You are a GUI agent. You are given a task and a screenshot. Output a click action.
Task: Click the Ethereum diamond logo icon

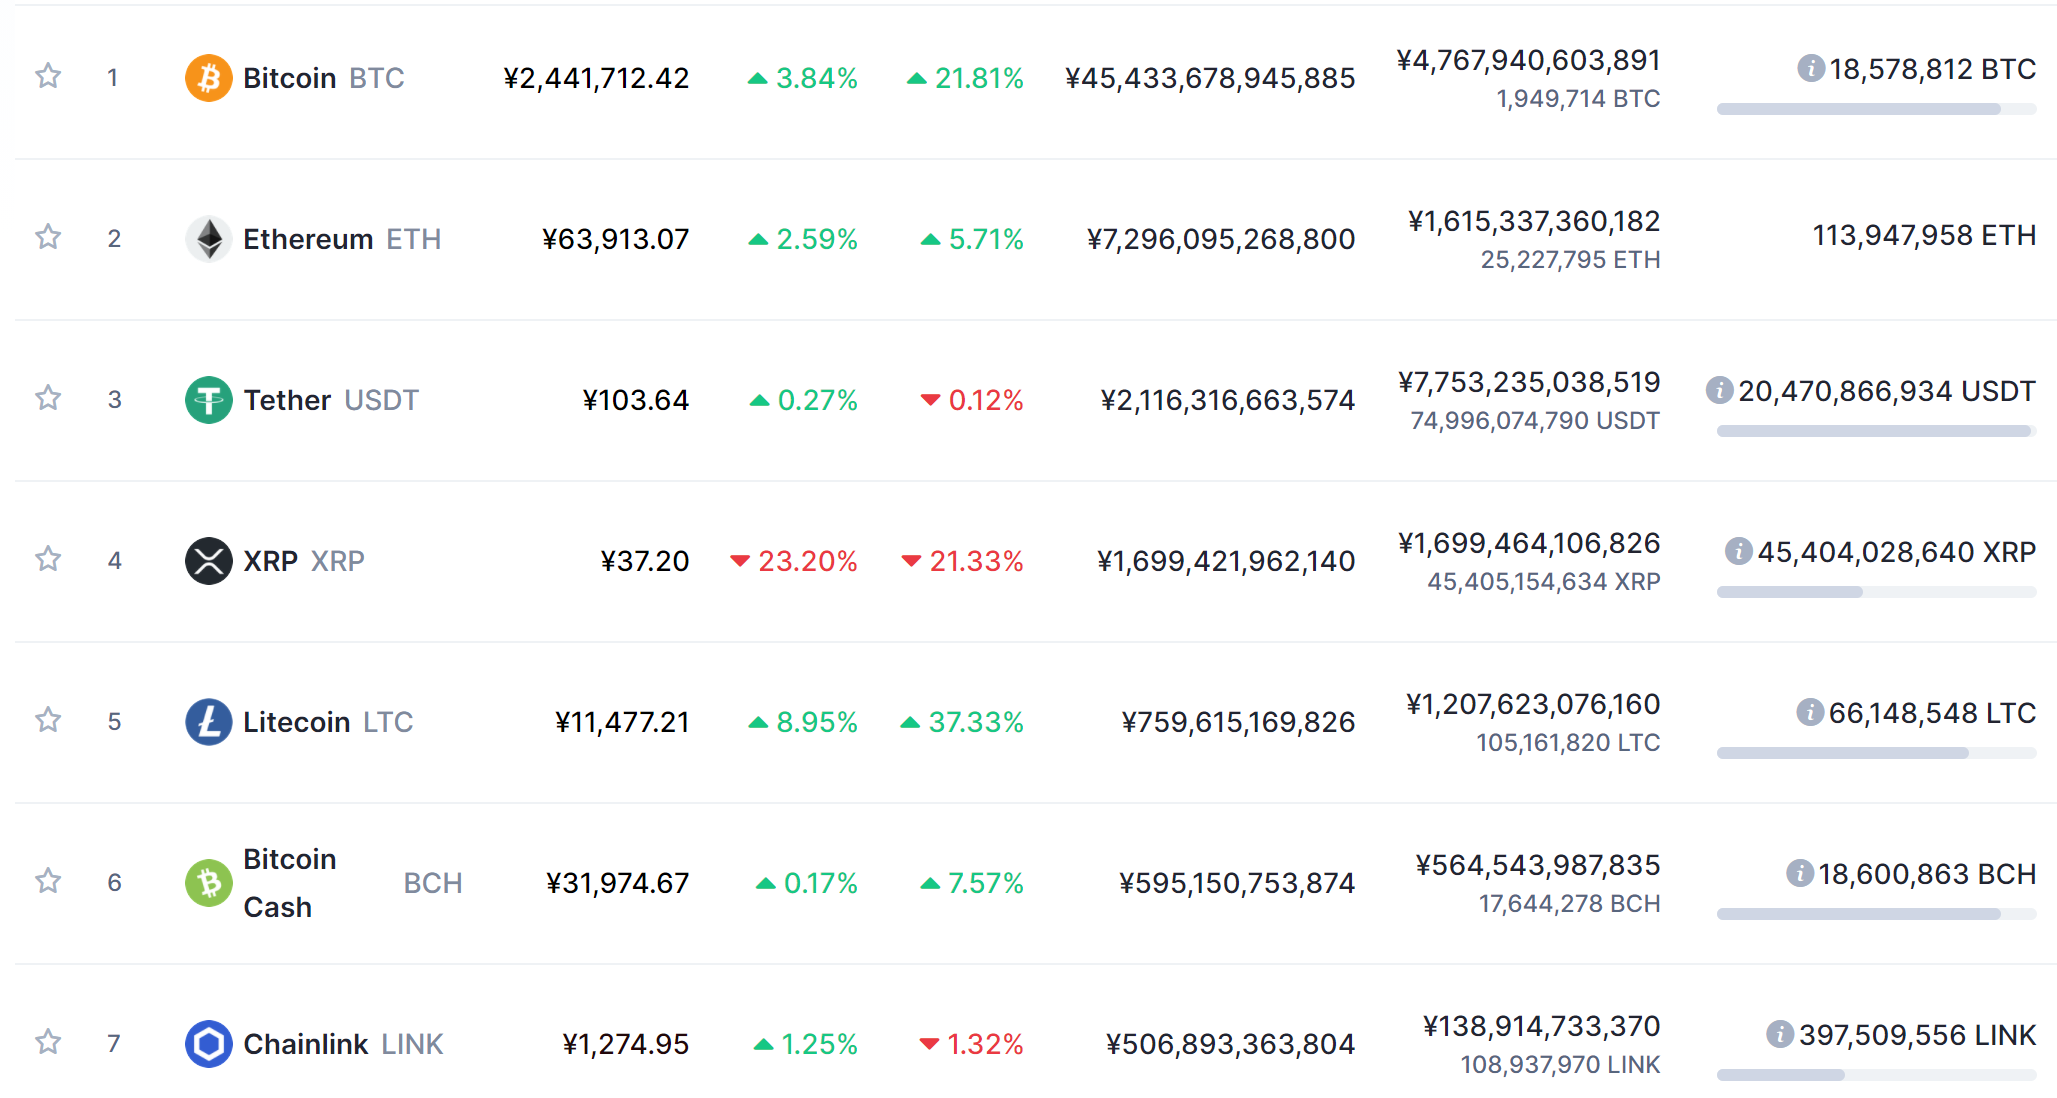(208, 239)
